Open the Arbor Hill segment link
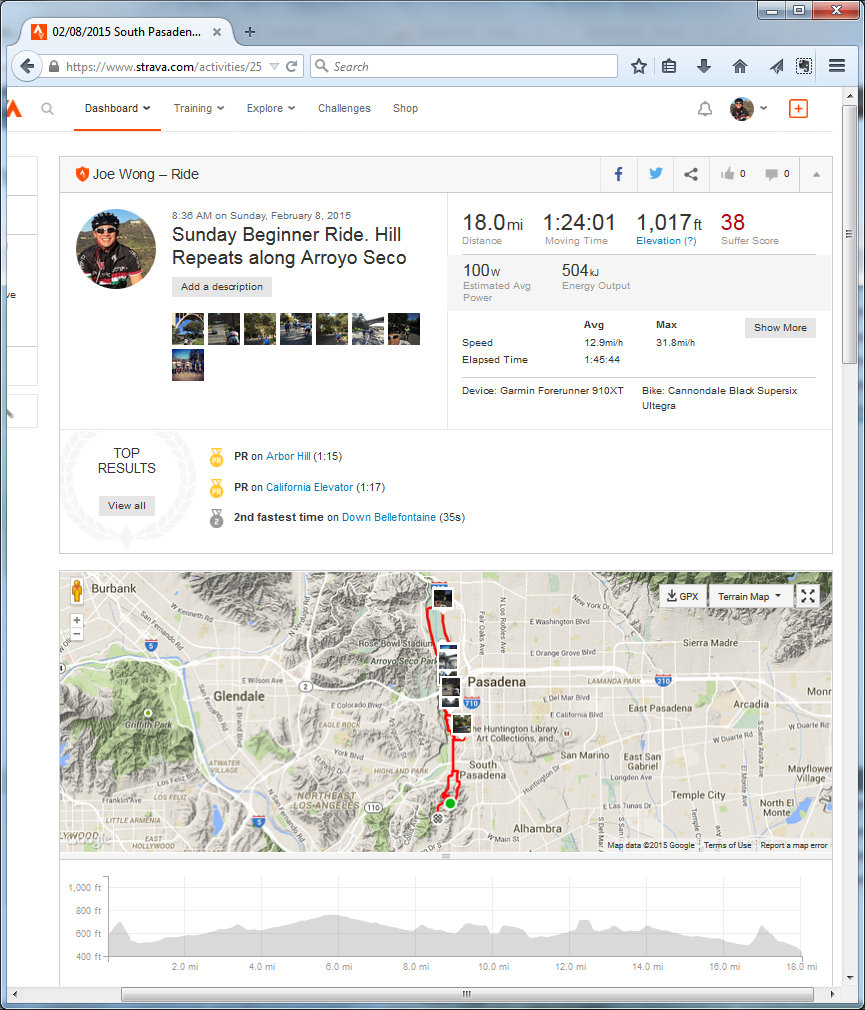Image resolution: width=865 pixels, height=1010 pixels. (x=288, y=457)
